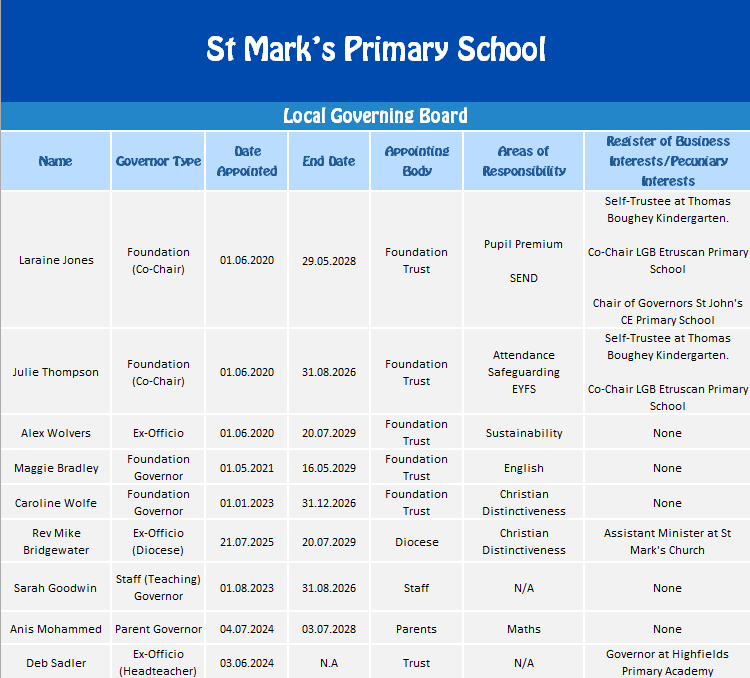Select the Alex Wolvers name cell
This screenshot has height=678, width=750.
pyautogui.click(x=56, y=433)
